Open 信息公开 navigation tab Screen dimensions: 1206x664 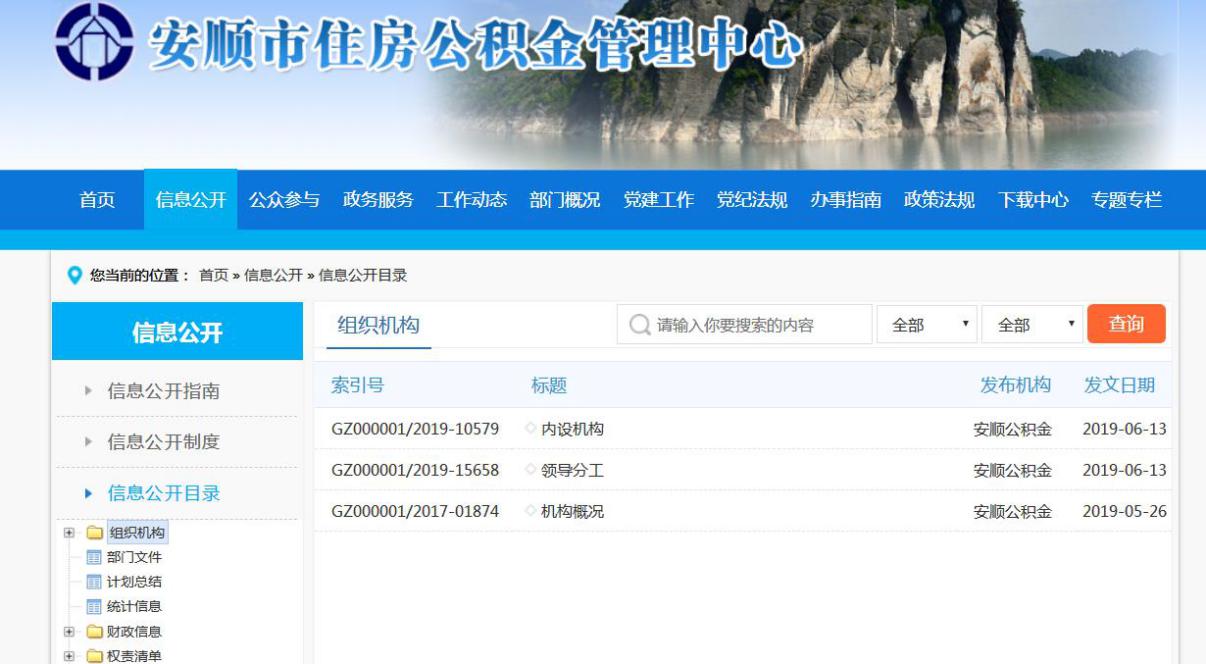tap(191, 200)
